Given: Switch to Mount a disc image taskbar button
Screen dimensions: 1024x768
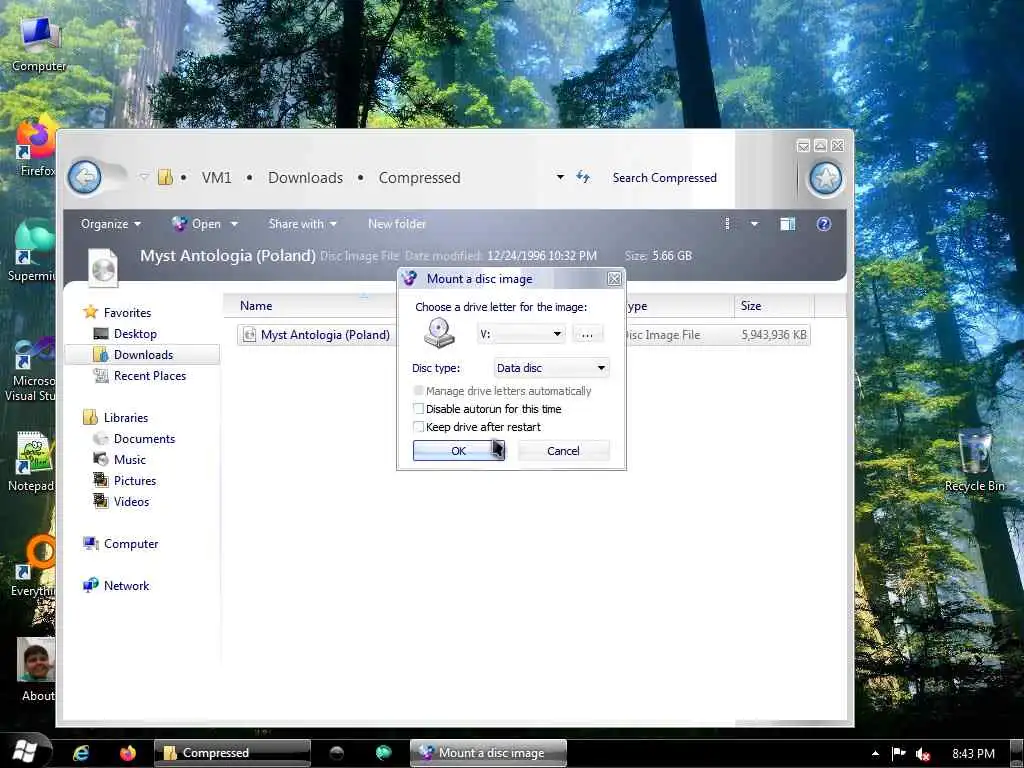Looking at the screenshot, I should coord(488,753).
